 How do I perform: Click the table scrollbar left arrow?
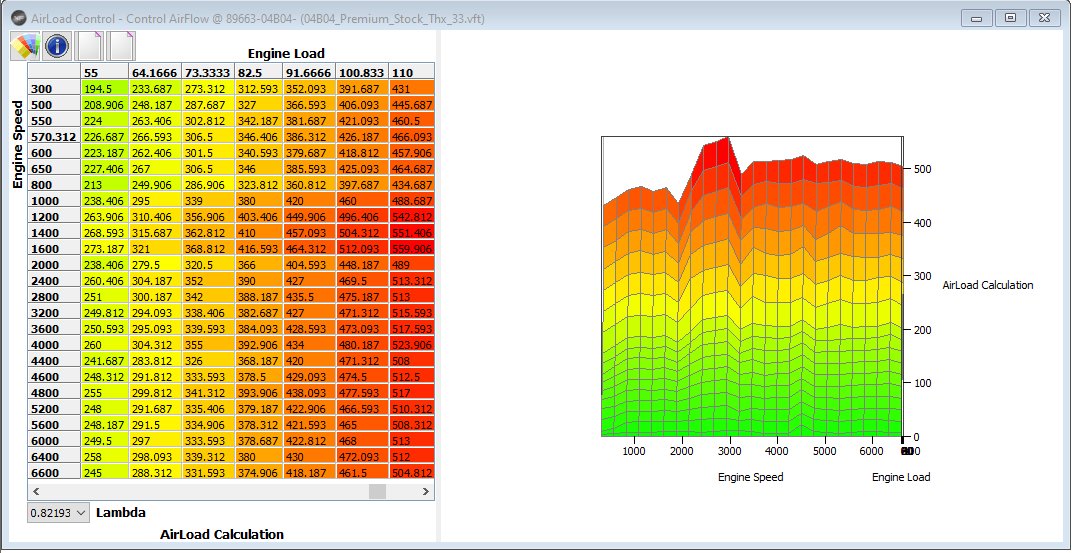pos(36,491)
